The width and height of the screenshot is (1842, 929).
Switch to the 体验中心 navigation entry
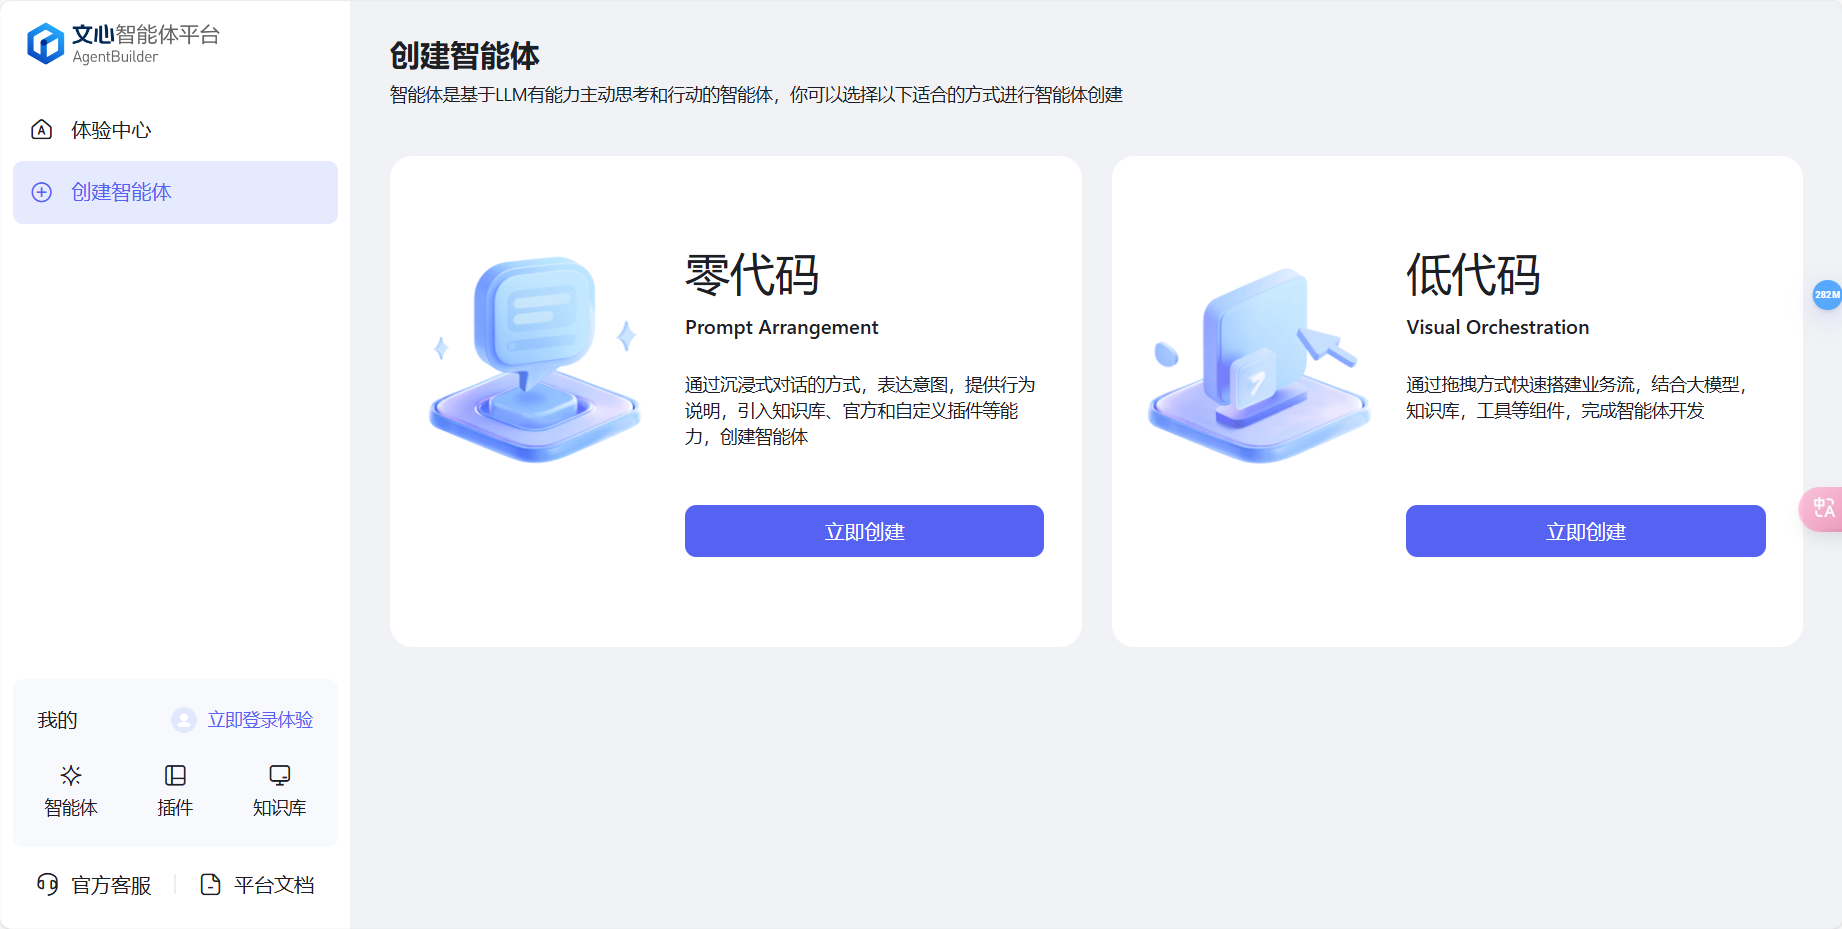pyautogui.click(x=112, y=129)
